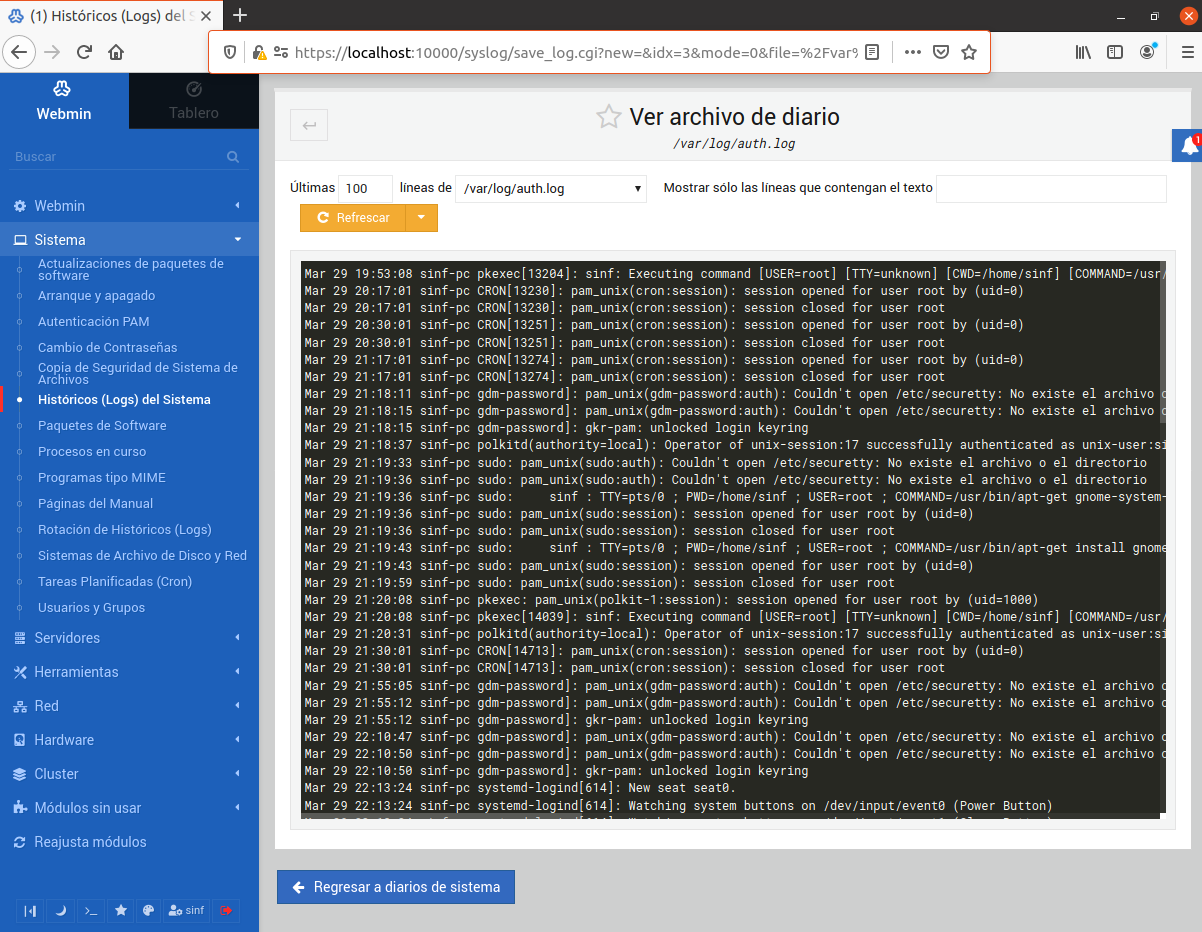
Task: Open the theme palette icon
Action: pyautogui.click(x=149, y=910)
